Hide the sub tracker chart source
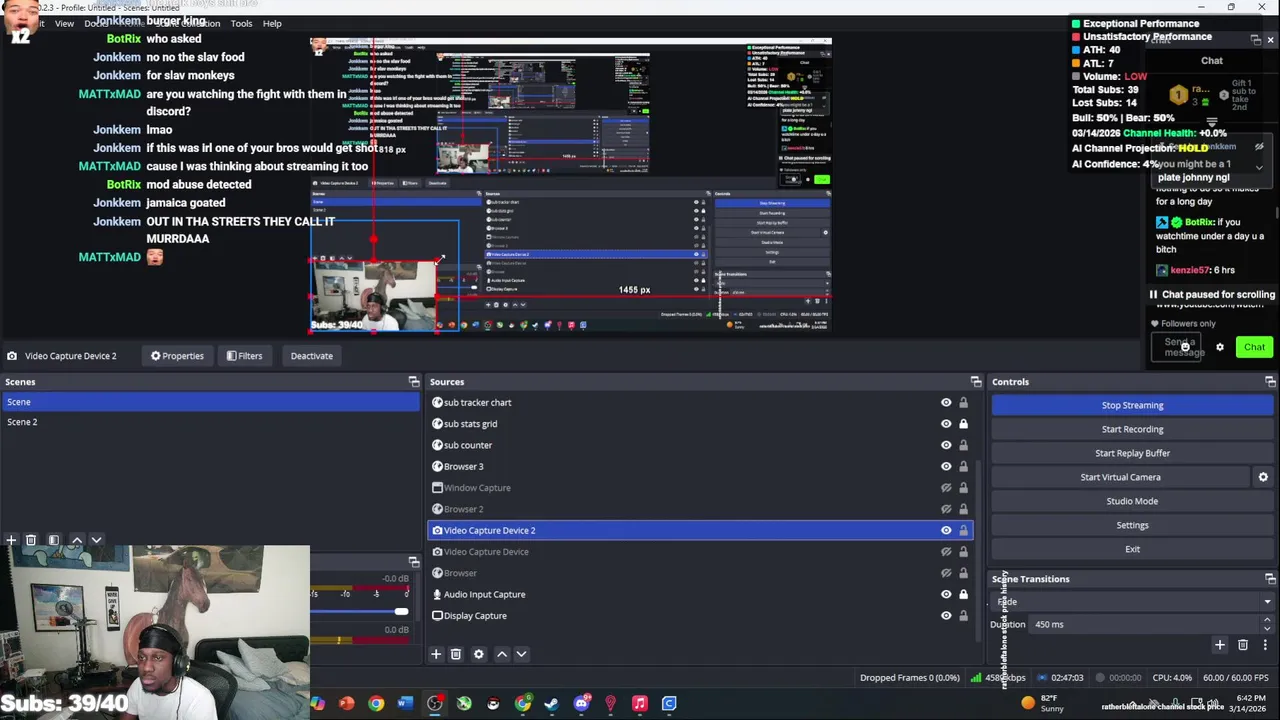This screenshot has height=720, width=1280. point(946,403)
